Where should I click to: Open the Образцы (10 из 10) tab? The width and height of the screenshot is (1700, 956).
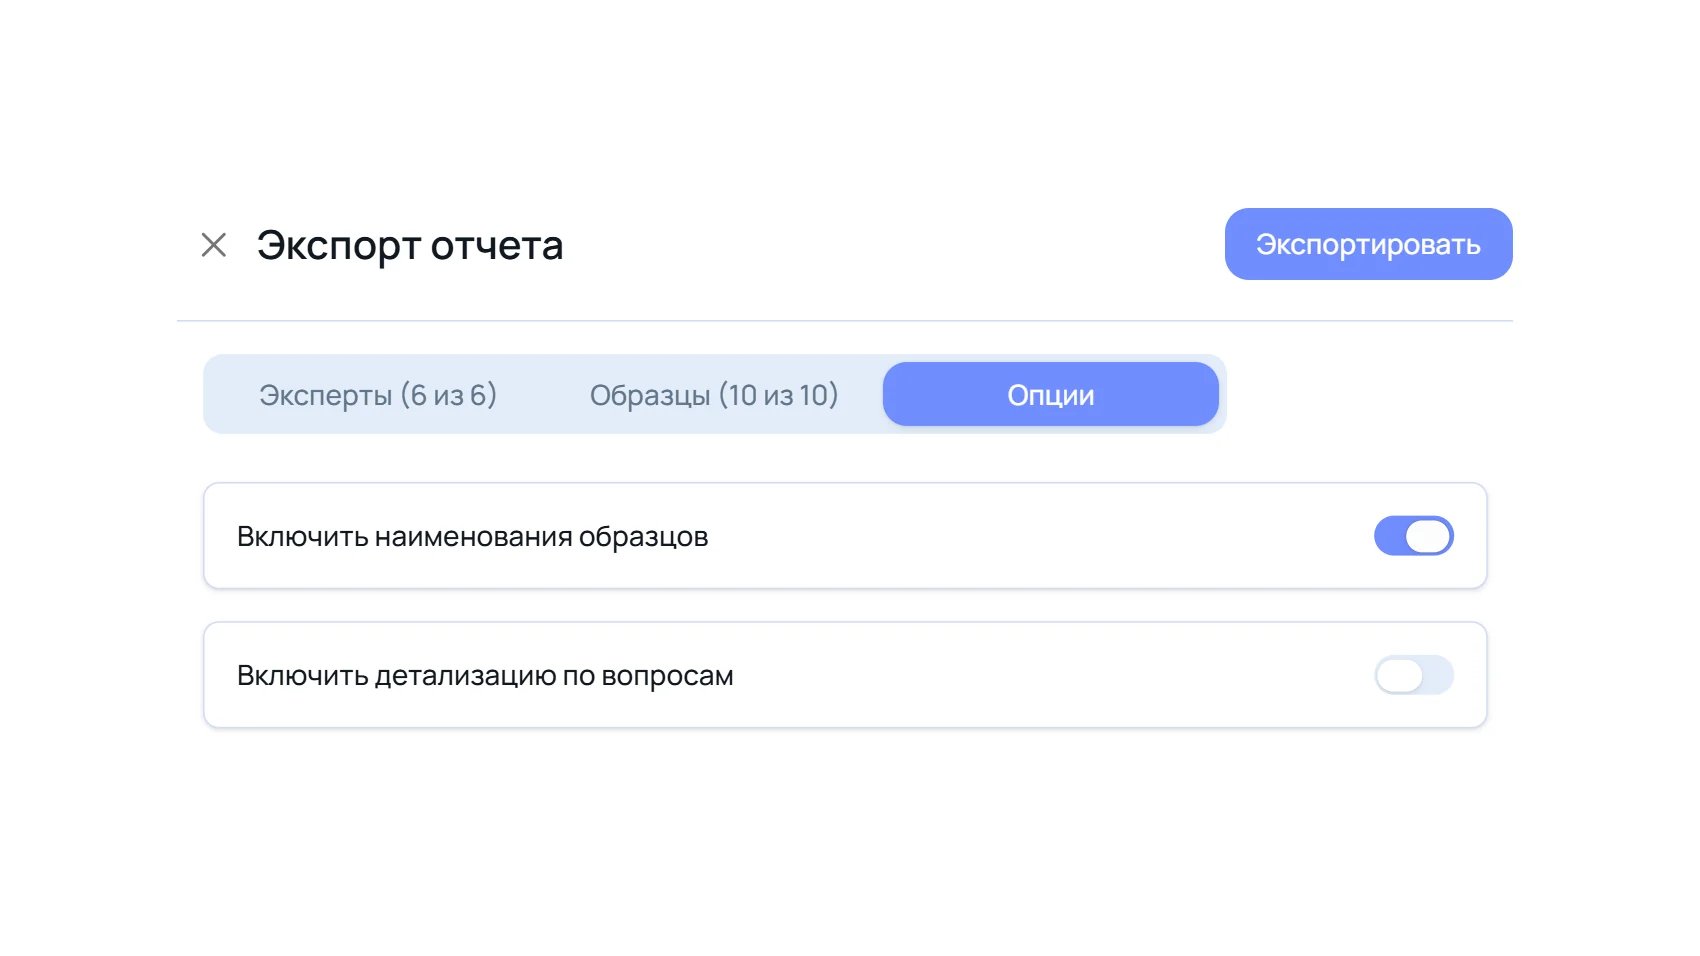714,395
